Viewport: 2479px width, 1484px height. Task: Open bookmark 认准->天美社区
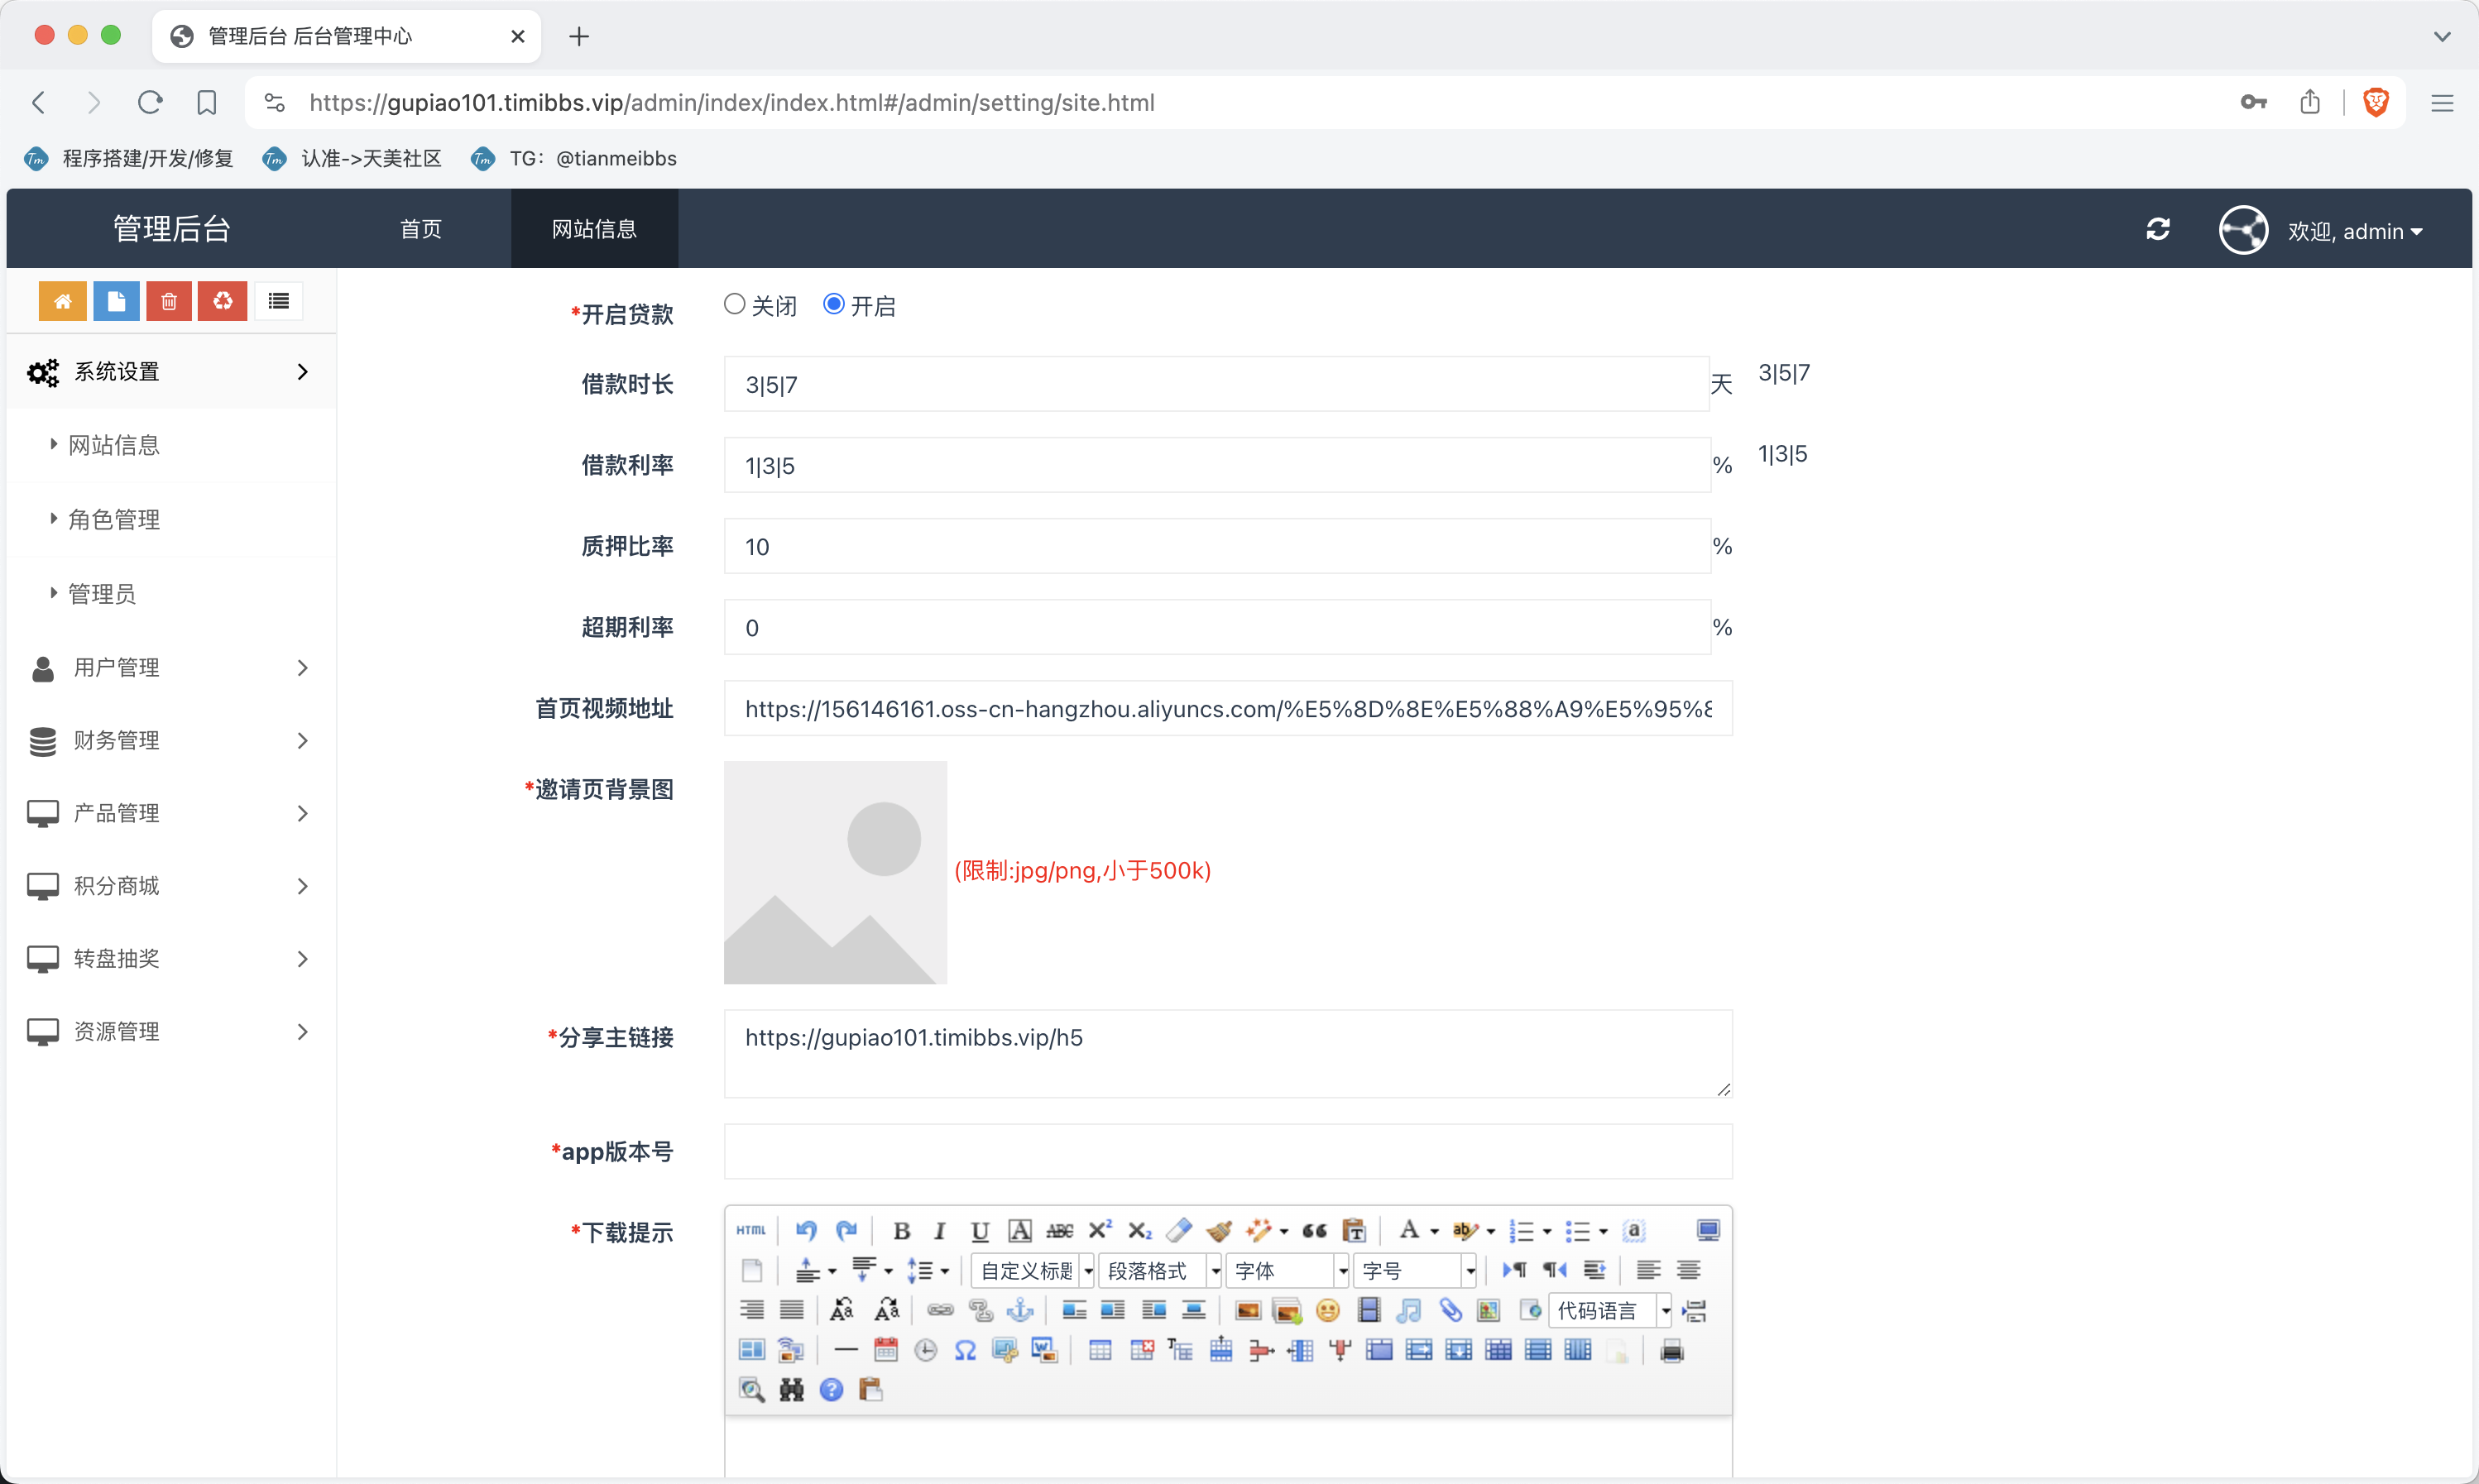pyautogui.click(x=352, y=159)
